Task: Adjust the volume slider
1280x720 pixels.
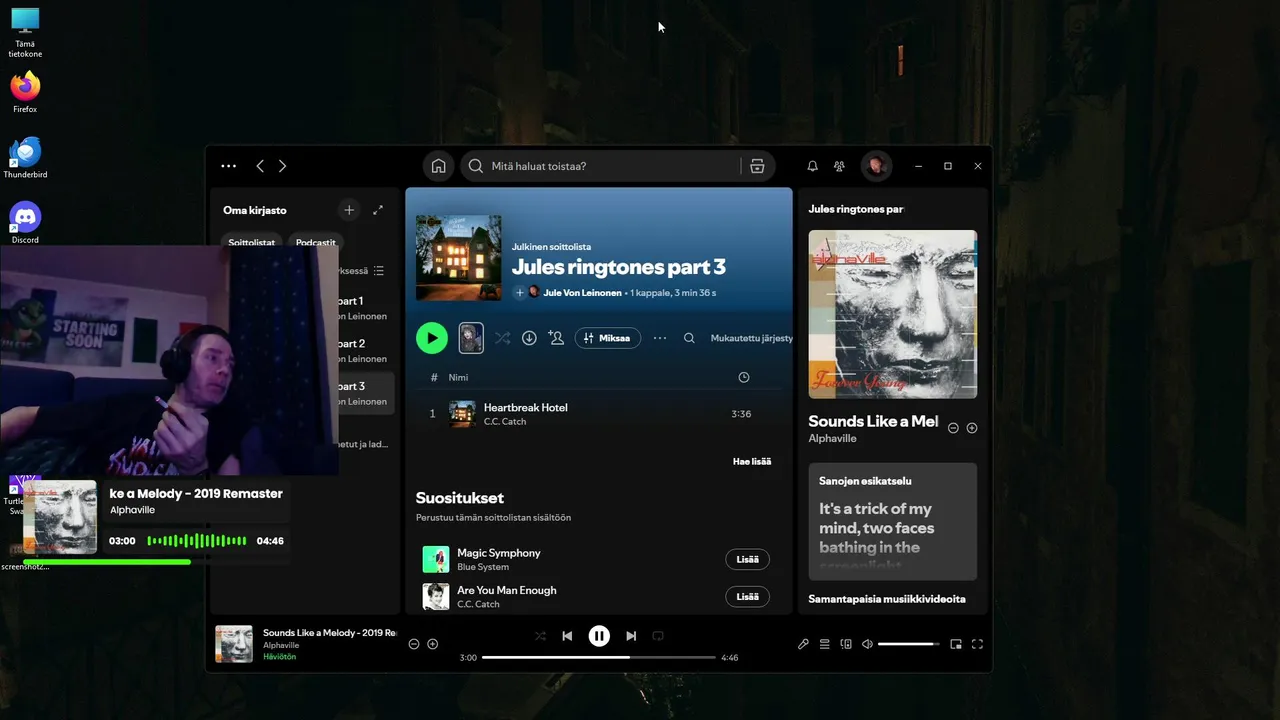Action: click(x=909, y=644)
